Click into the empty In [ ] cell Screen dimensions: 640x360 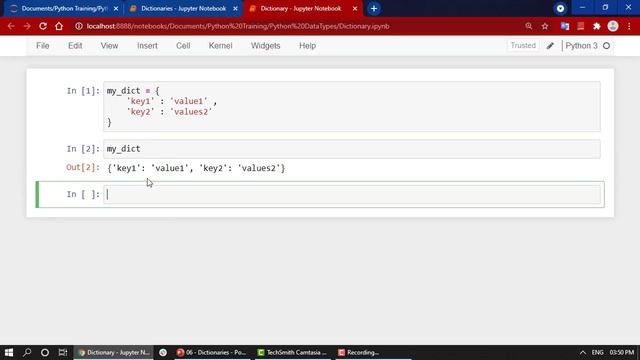tap(352, 194)
